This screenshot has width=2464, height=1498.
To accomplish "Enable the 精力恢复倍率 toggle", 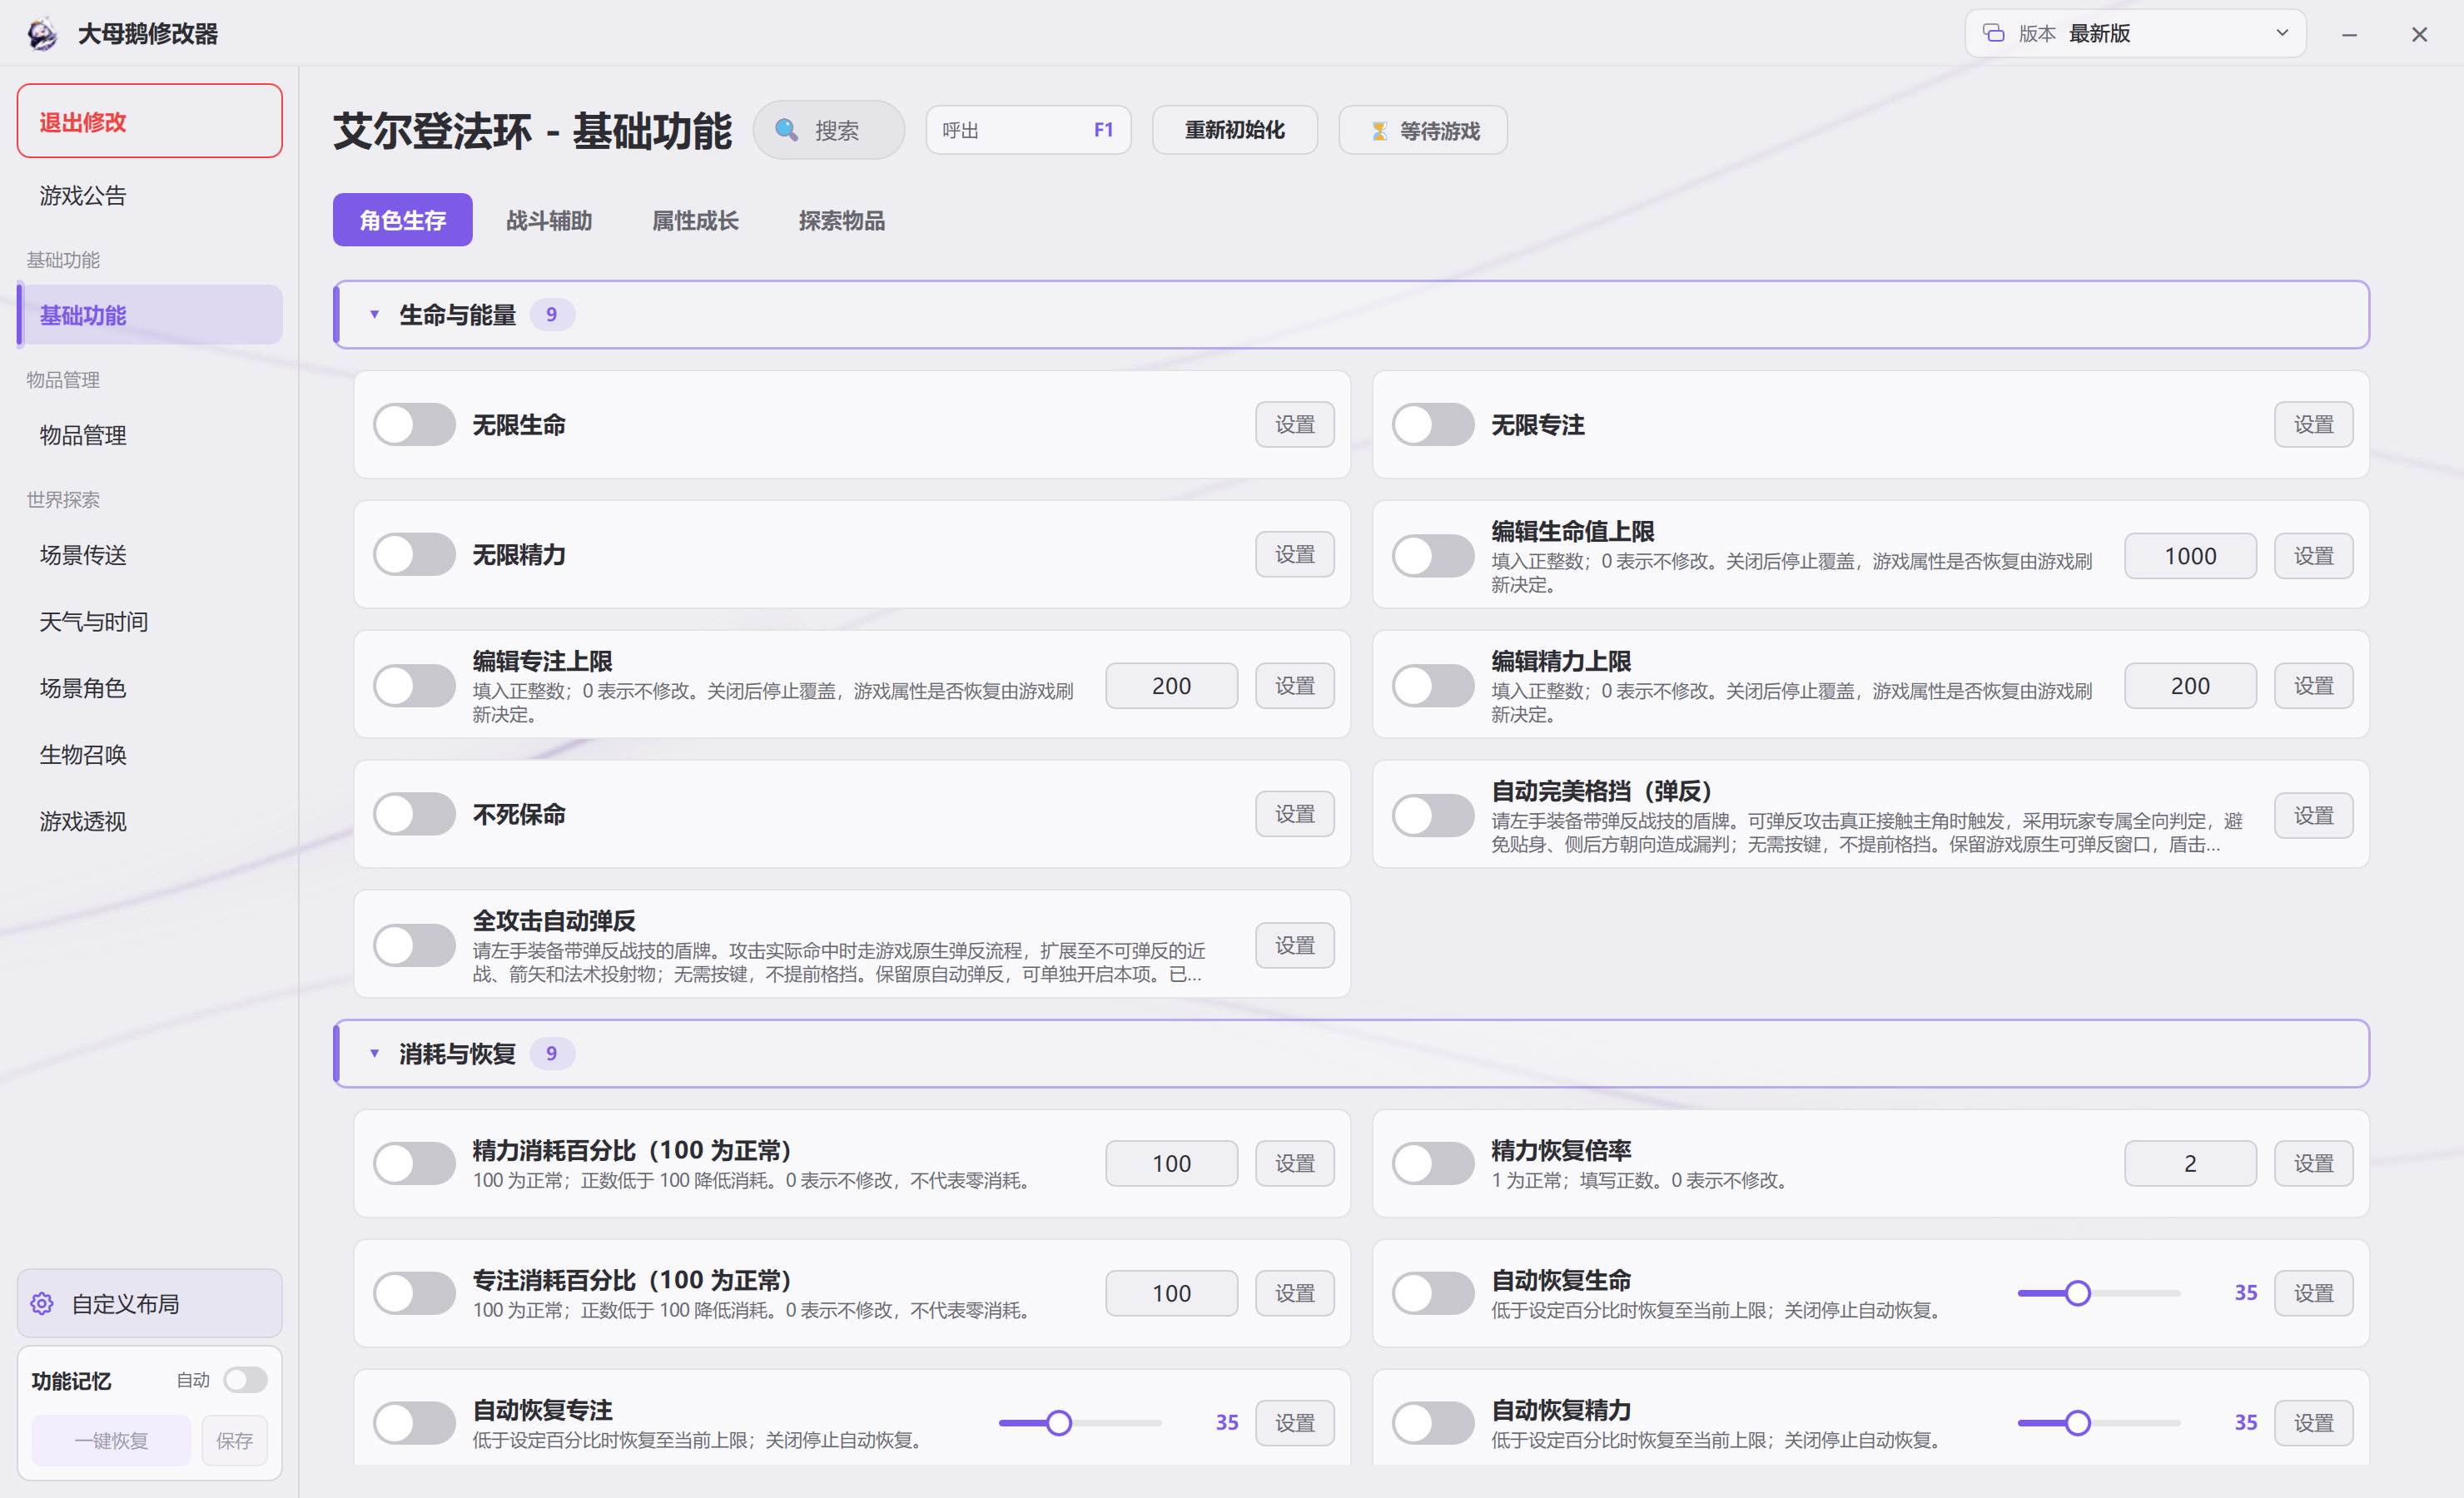I will pos(1433,1164).
